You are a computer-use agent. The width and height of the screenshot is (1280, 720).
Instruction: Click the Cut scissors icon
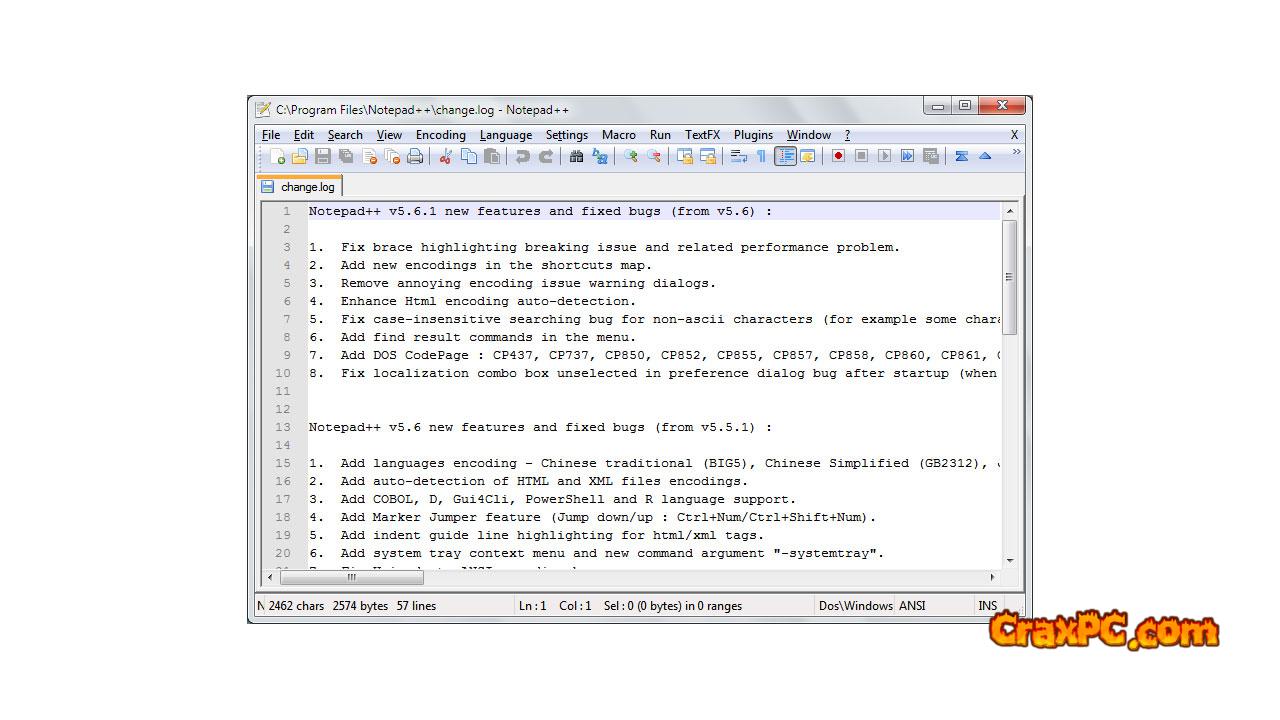[446, 156]
